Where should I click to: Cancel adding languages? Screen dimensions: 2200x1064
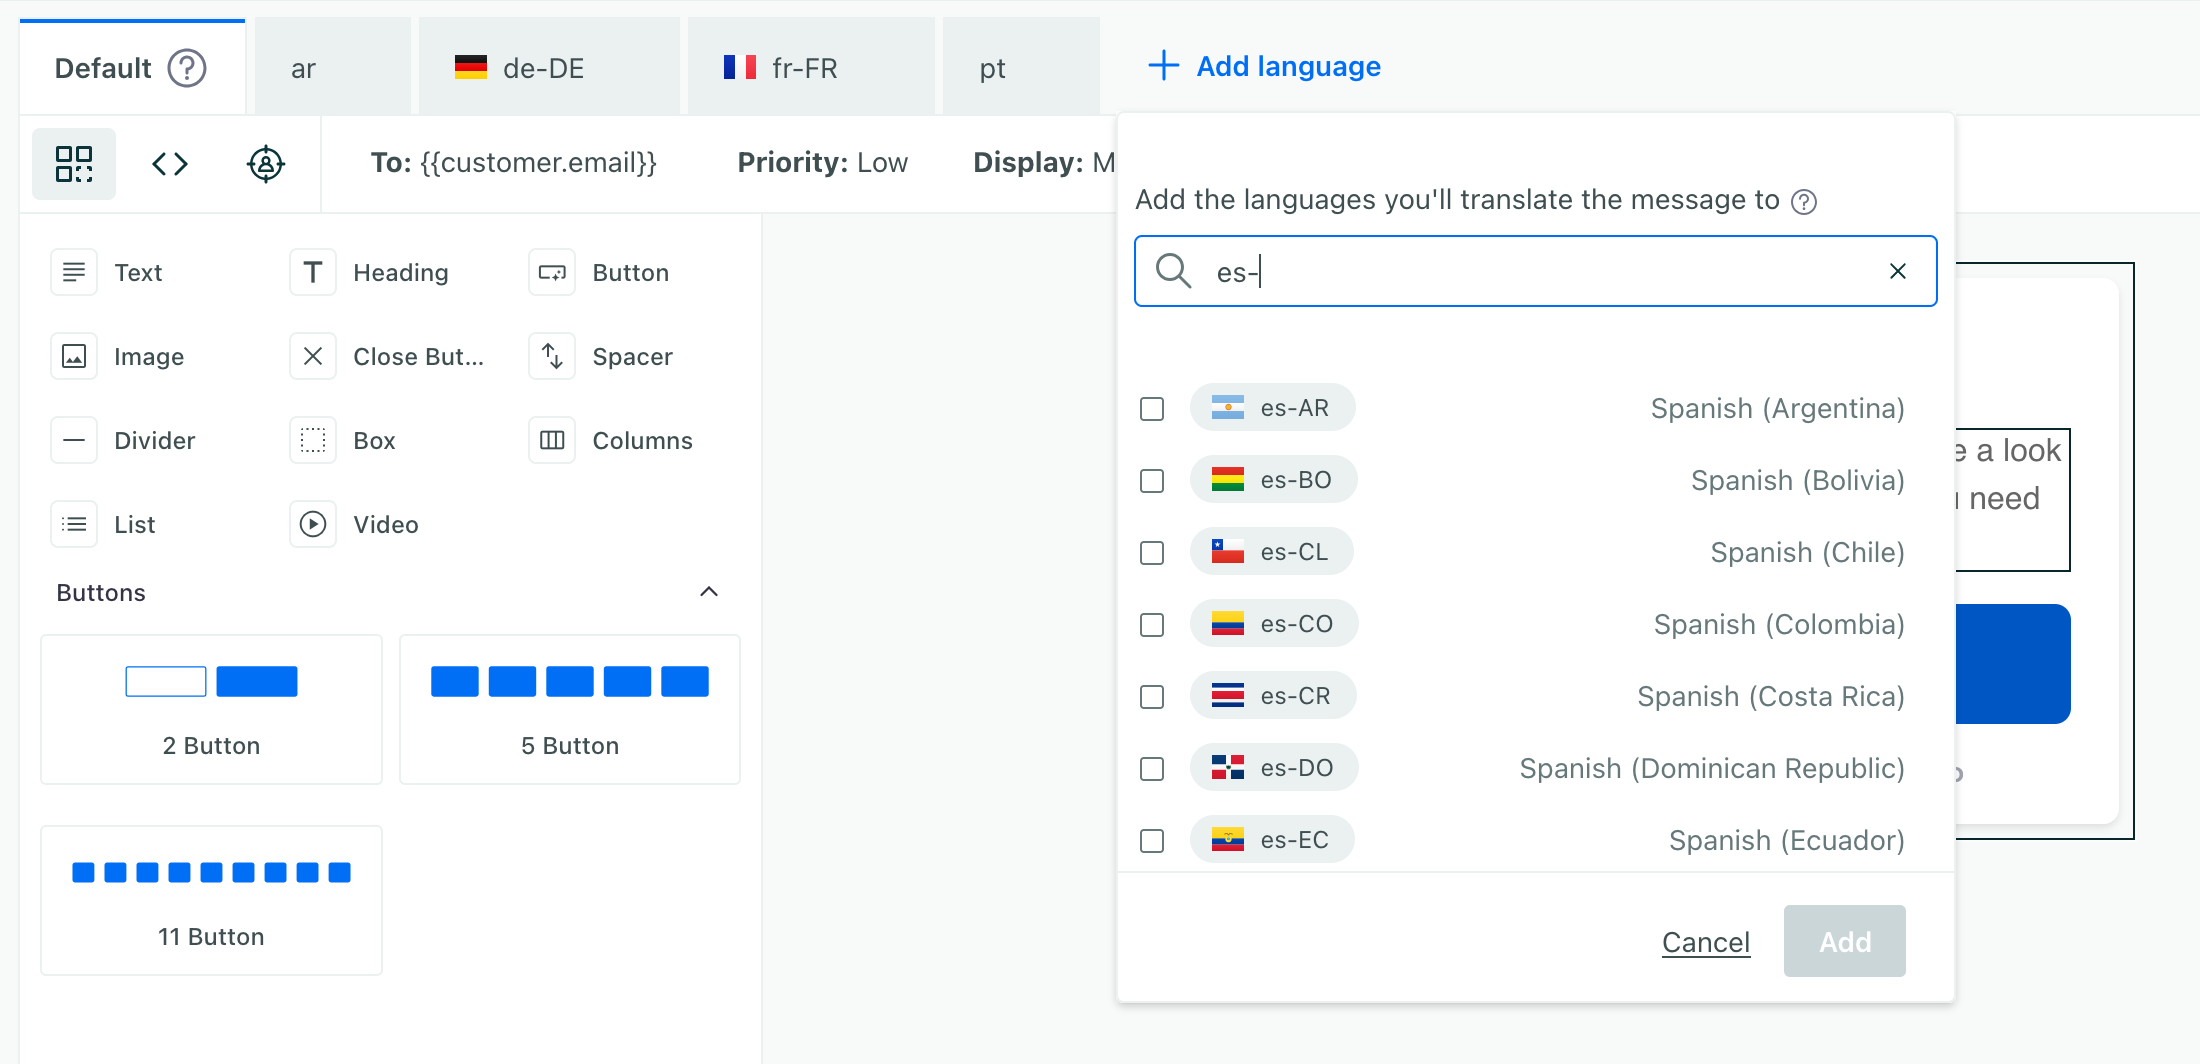click(x=1705, y=942)
